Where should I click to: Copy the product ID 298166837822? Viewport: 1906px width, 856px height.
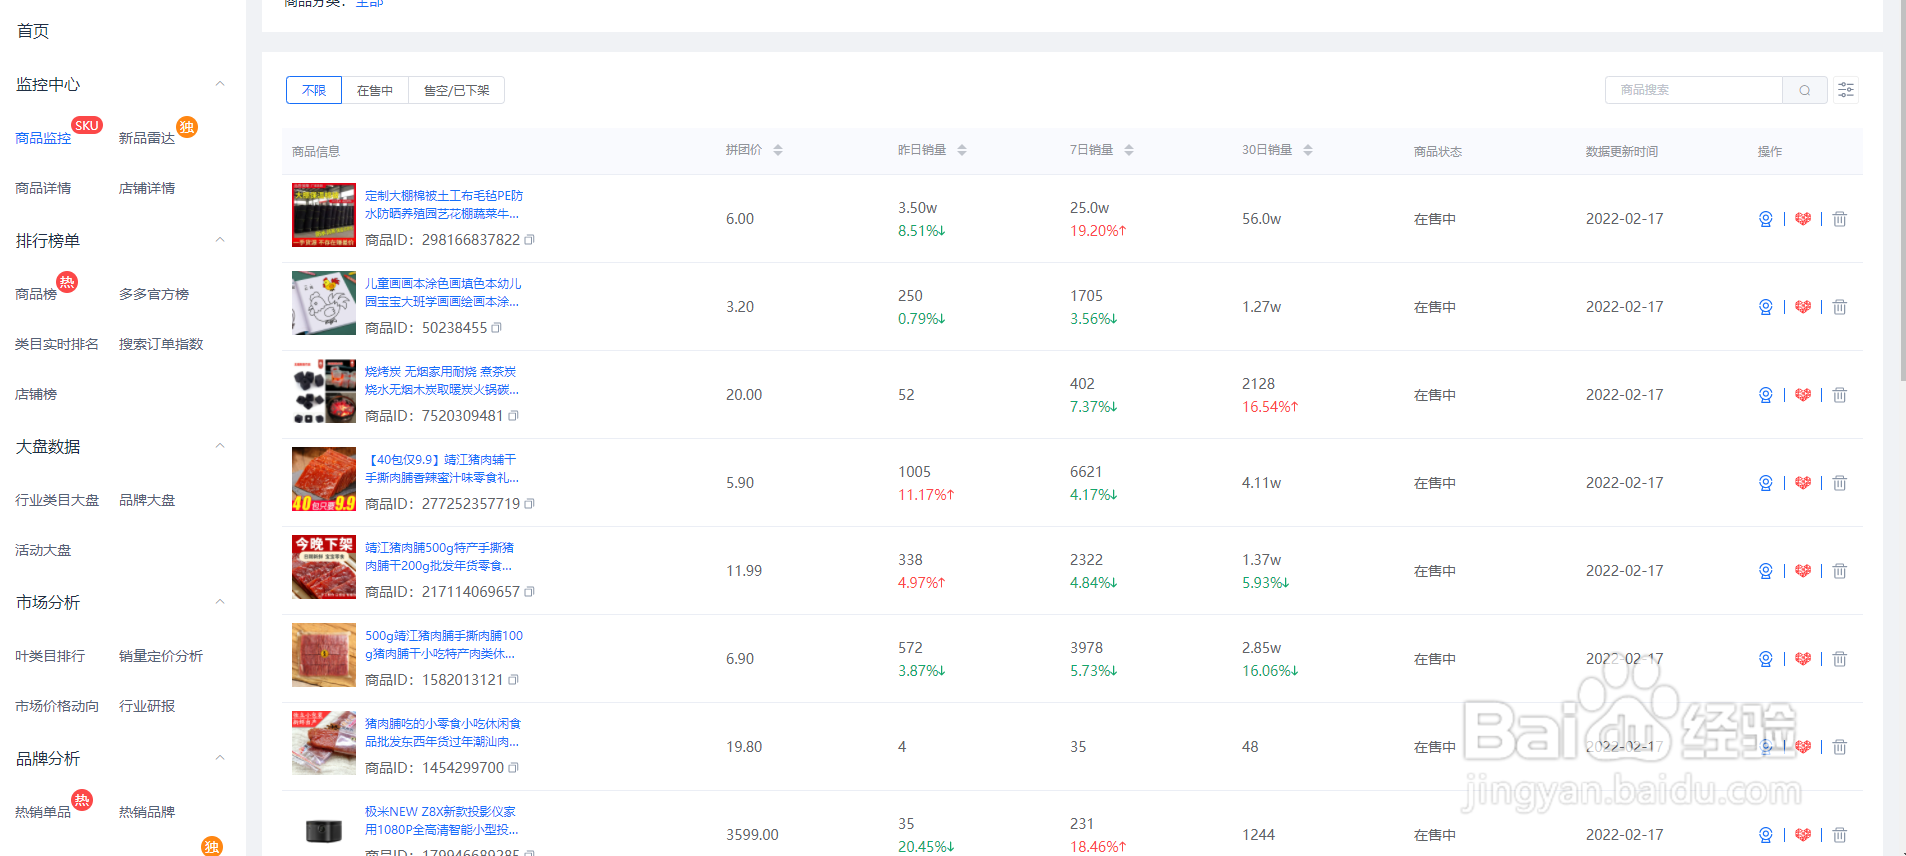click(530, 240)
